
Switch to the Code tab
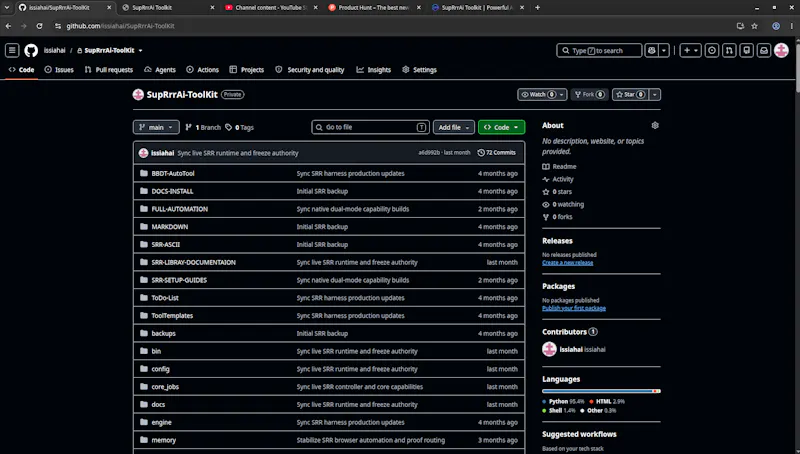pyautogui.click(x=21, y=70)
